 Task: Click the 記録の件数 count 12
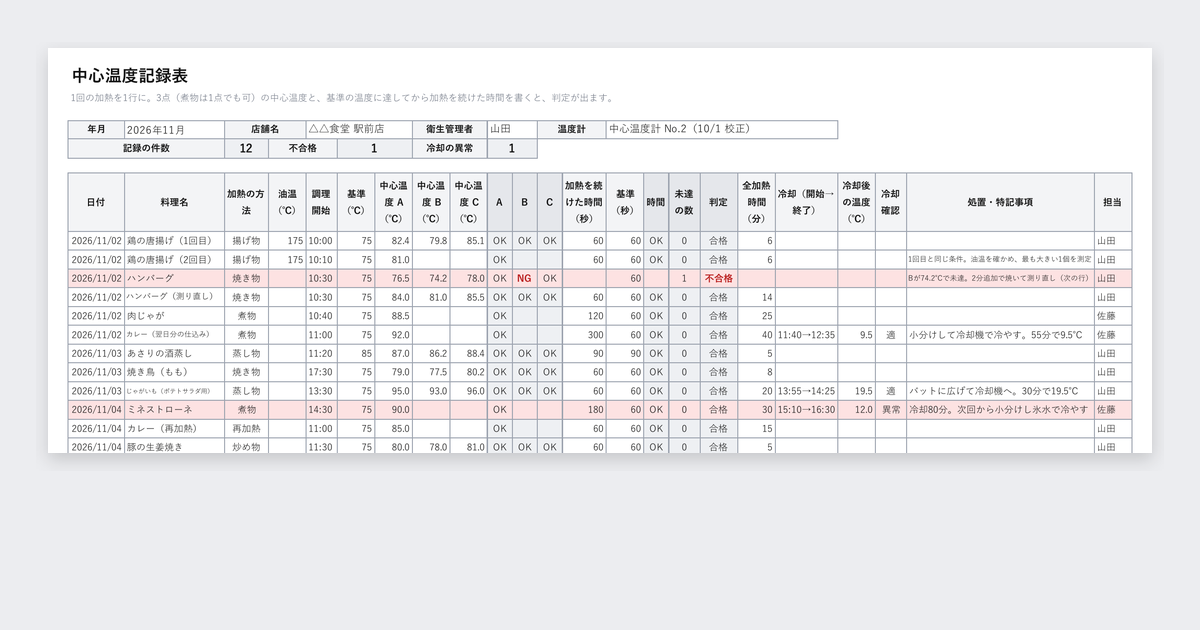click(246, 149)
